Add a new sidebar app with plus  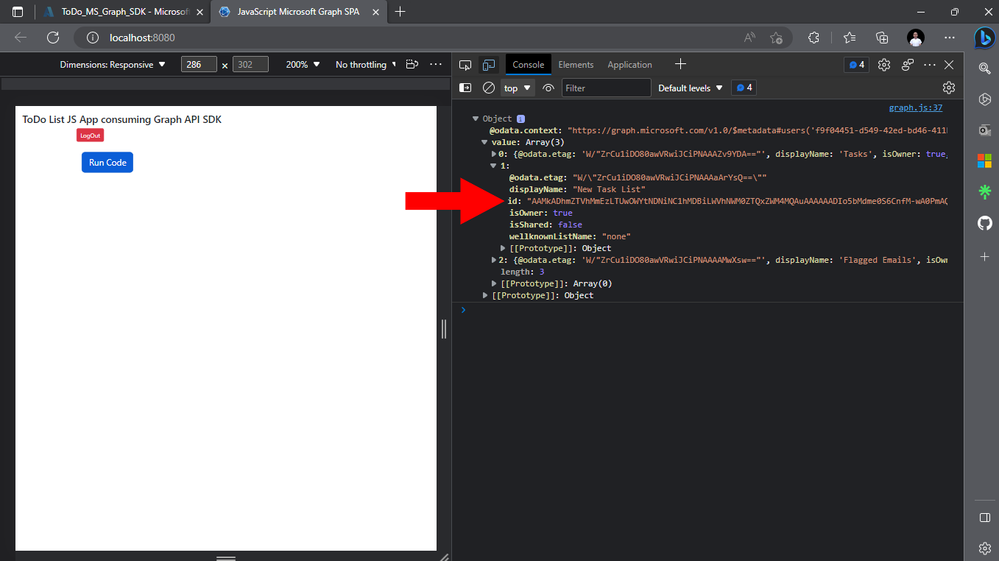(984, 257)
